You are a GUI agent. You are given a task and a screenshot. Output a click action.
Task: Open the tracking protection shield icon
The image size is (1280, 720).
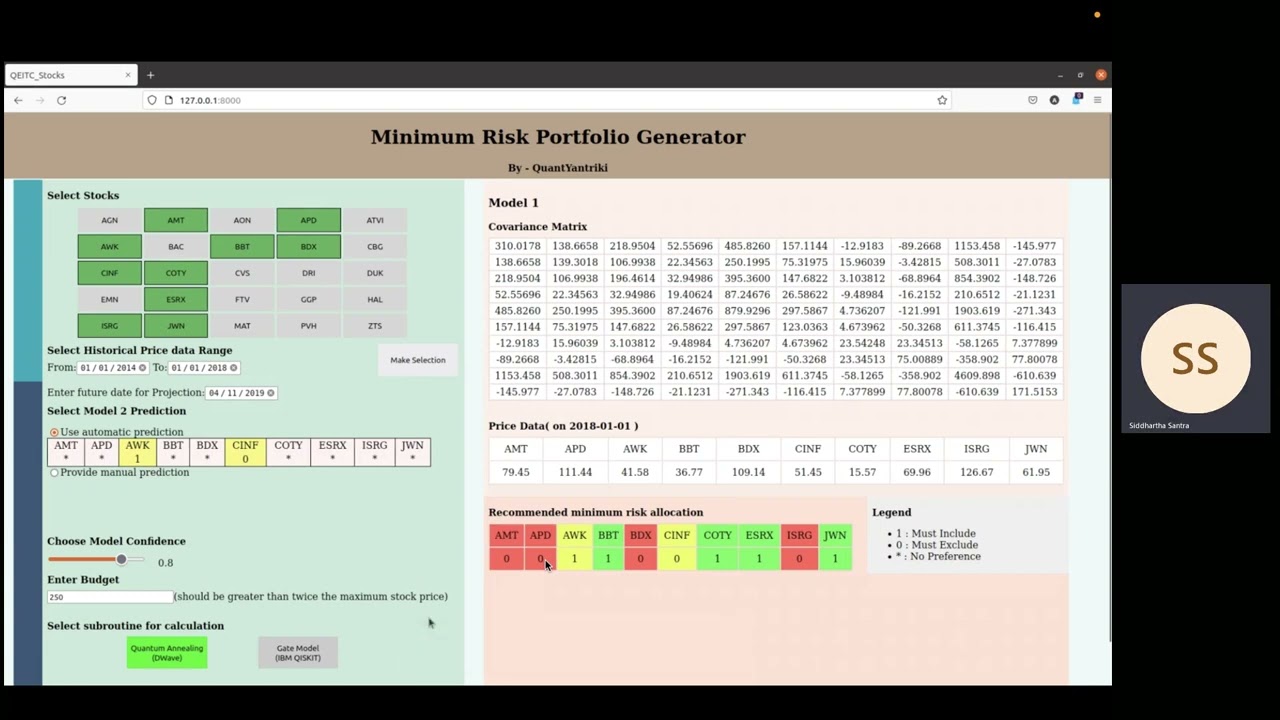152,100
